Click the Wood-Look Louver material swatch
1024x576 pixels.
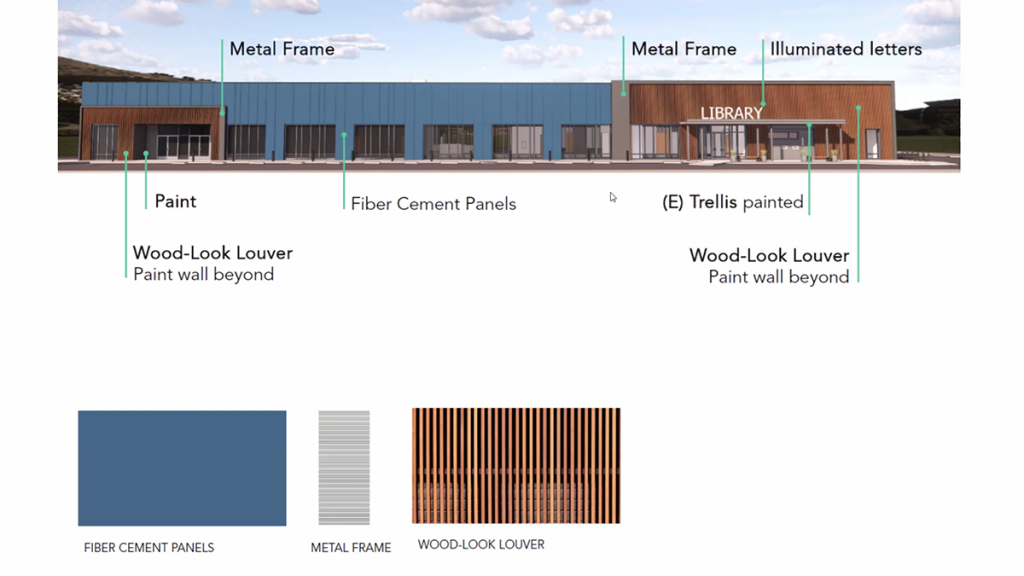(x=516, y=466)
